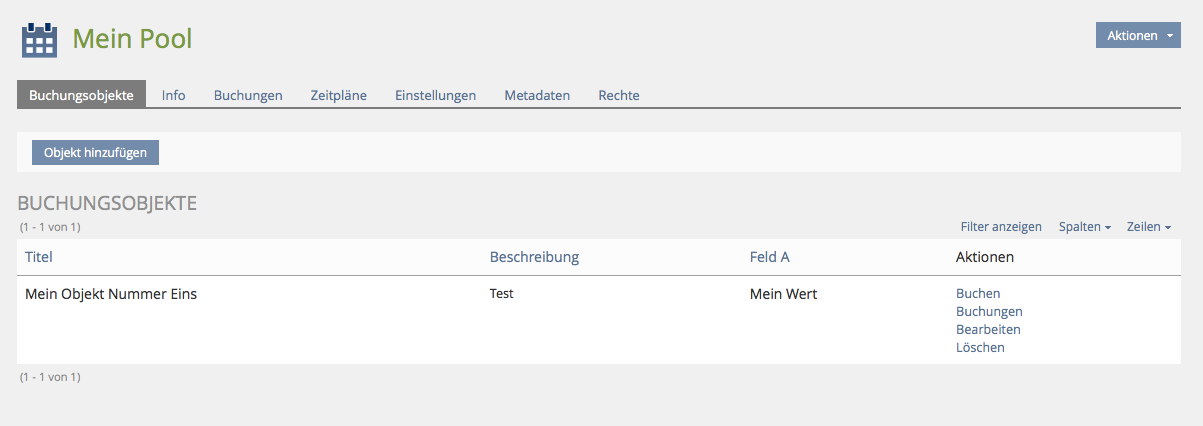This screenshot has height=426, width=1203.
Task: Expand the Spalten column selector
Action: click(1085, 227)
